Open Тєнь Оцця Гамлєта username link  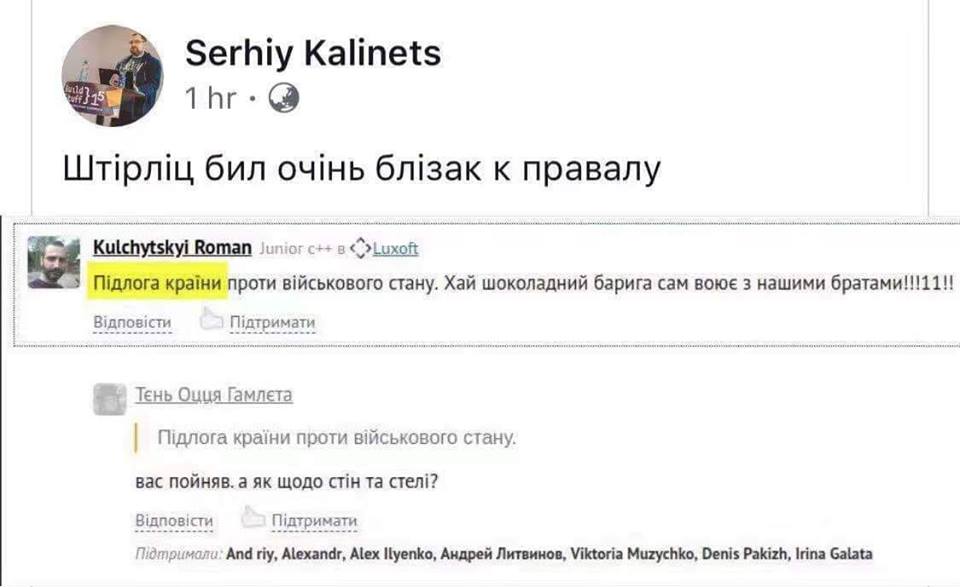tap(212, 395)
